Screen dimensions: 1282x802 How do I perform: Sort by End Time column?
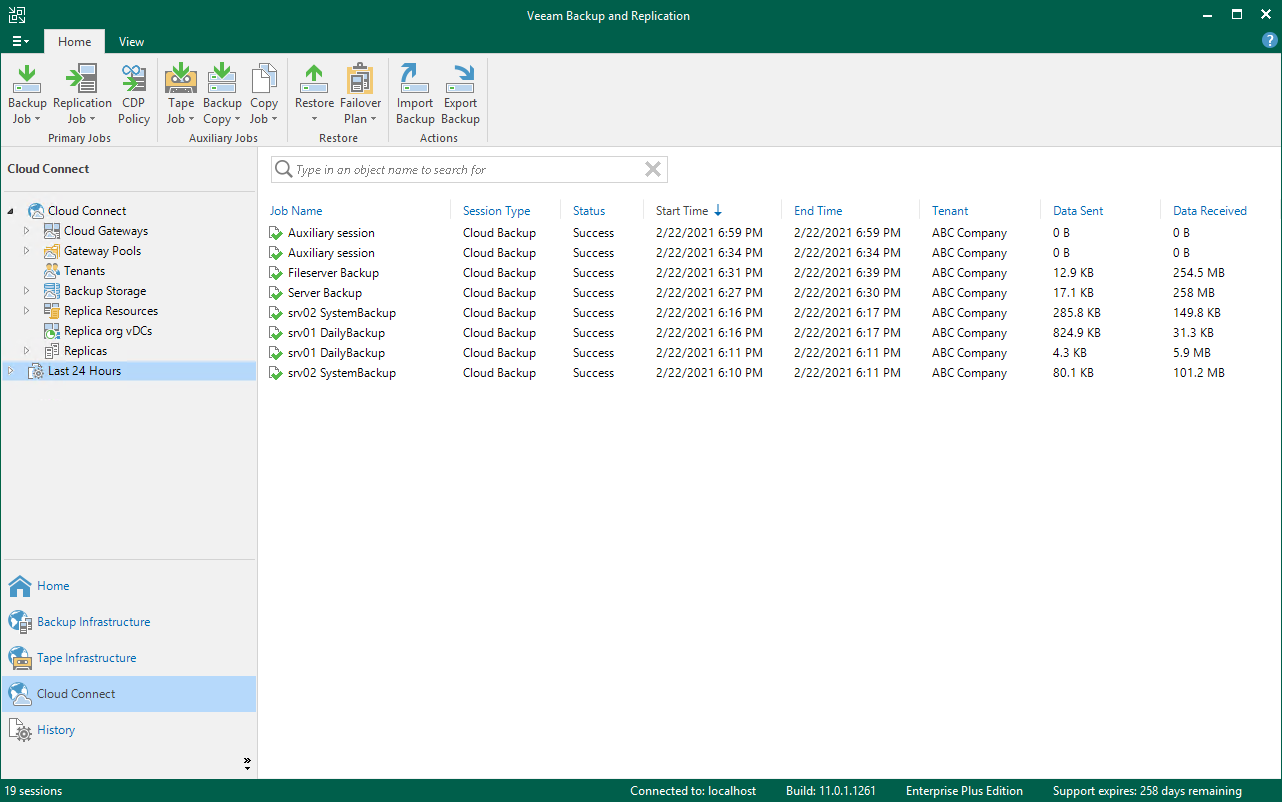coord(818,211)
